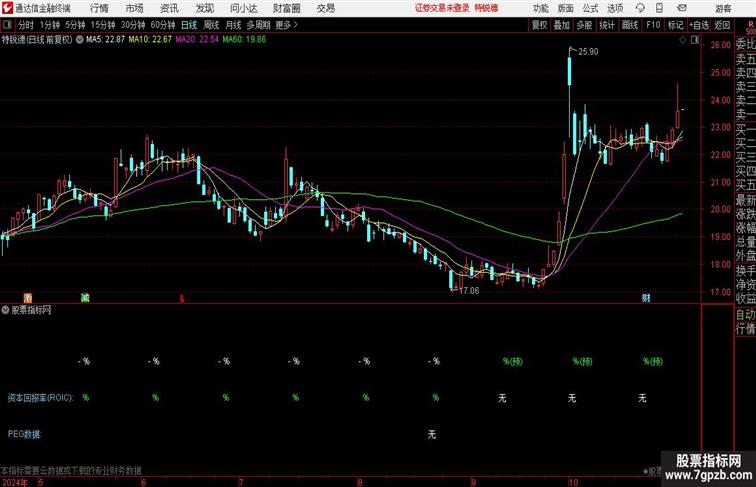Open the 多周期 multi-period view
Image resolution: width=756 pixels, height=487 pixels.
pyautogui.click(x=258, y=25)
